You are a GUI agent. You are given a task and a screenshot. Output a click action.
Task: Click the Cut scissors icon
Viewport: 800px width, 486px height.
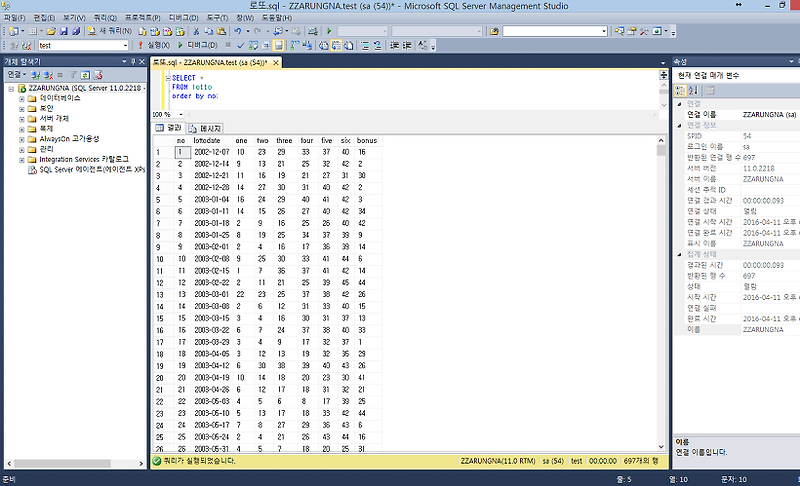[196, 31]
